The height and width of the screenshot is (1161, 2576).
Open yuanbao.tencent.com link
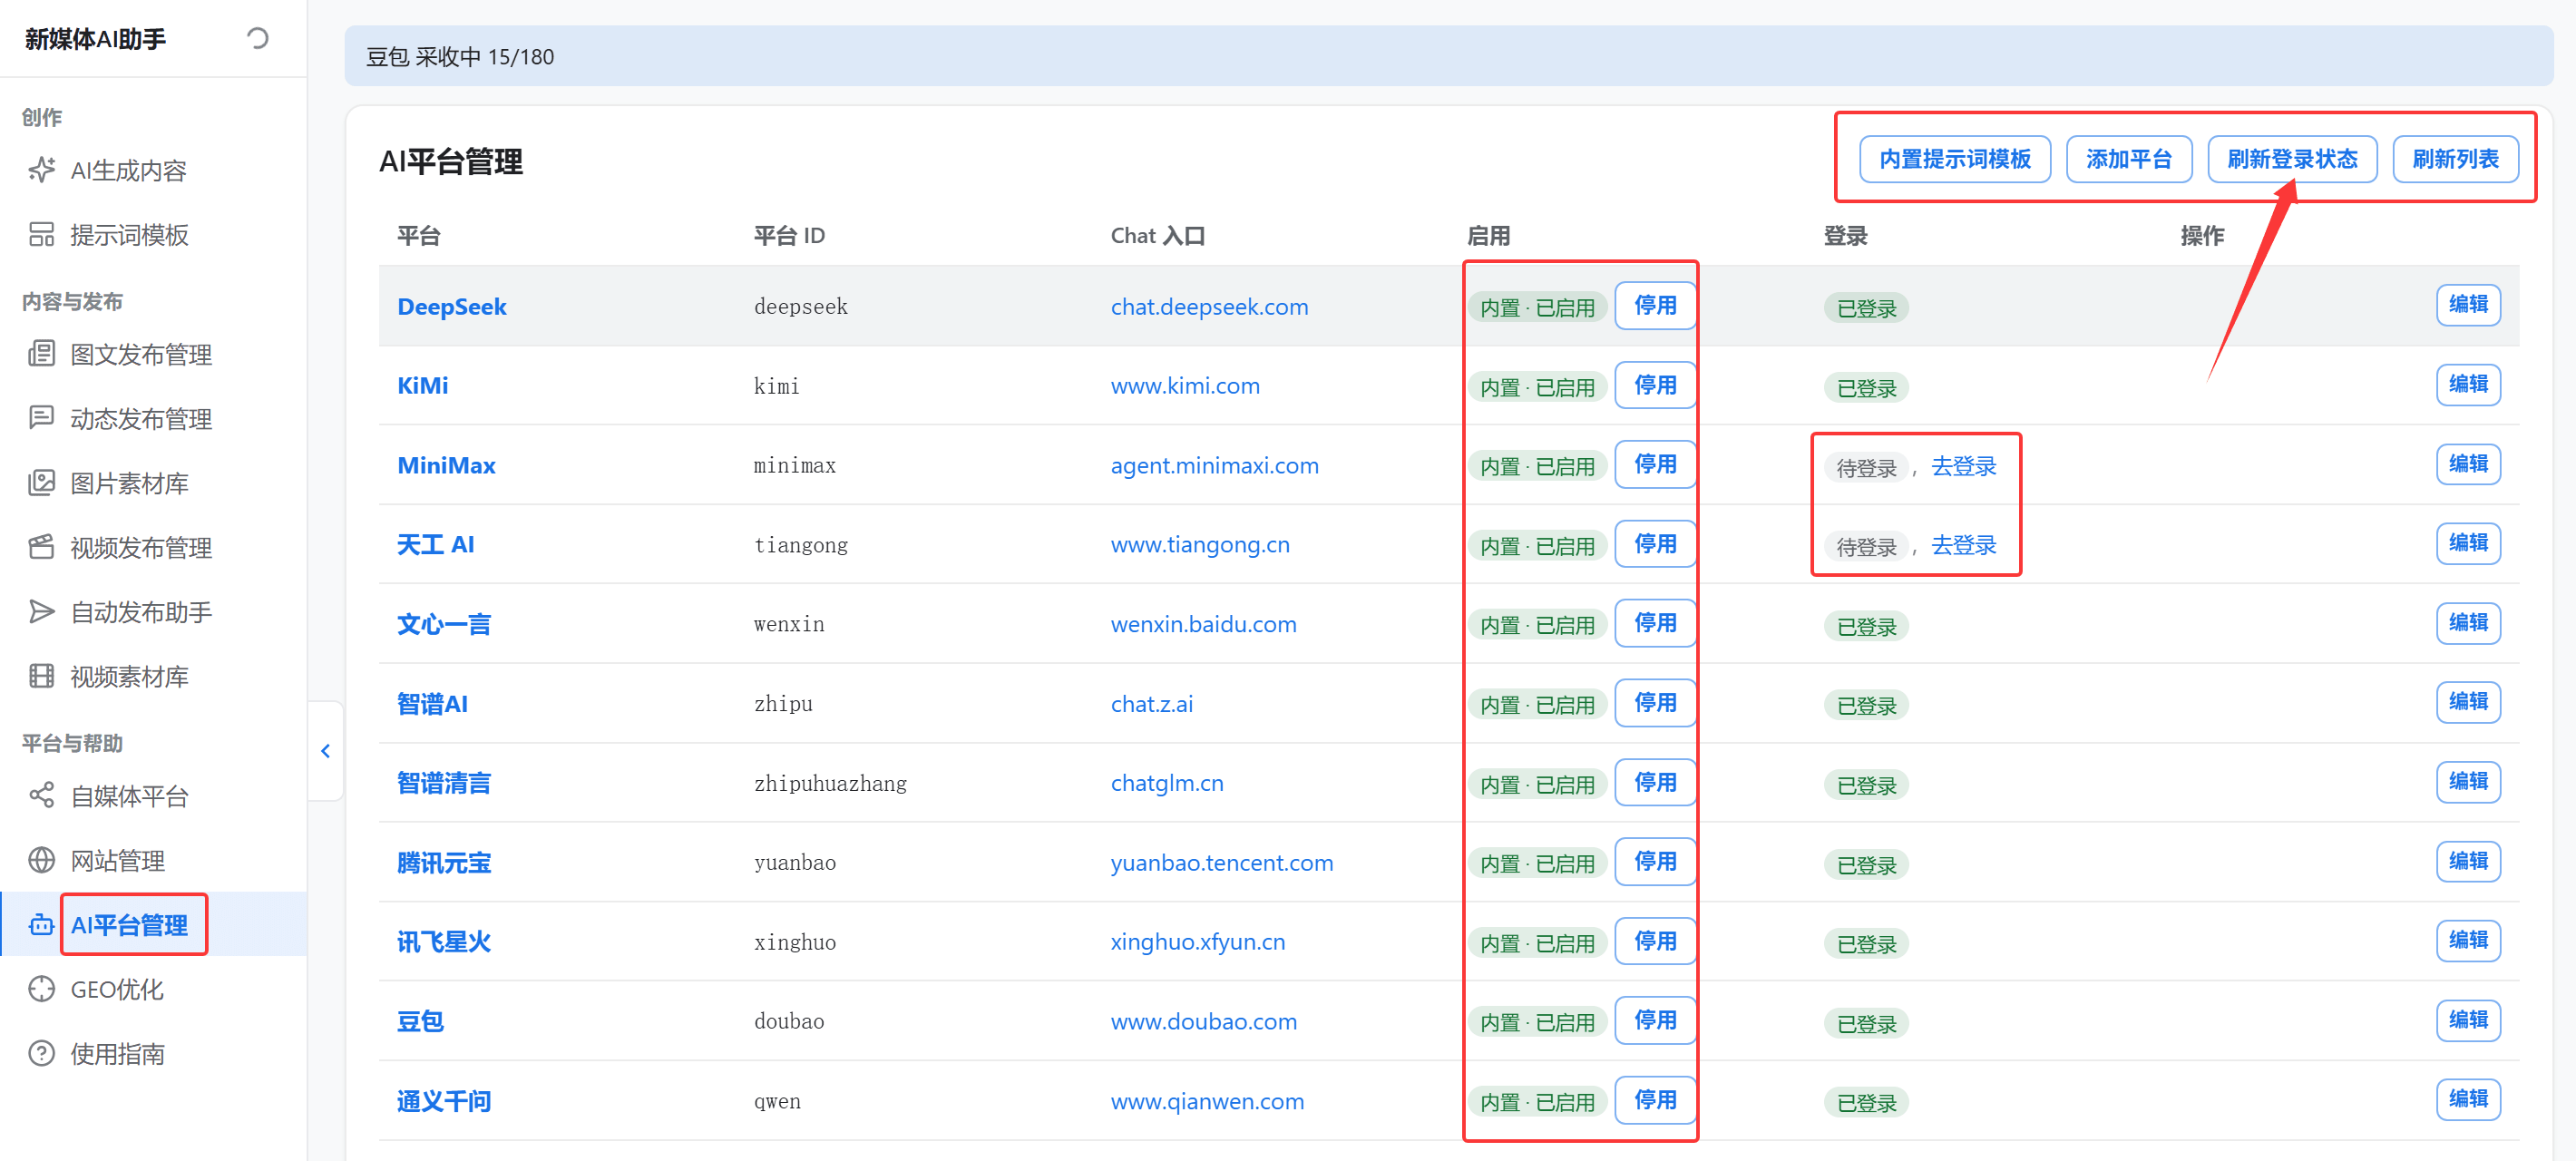pos(1221,863)
